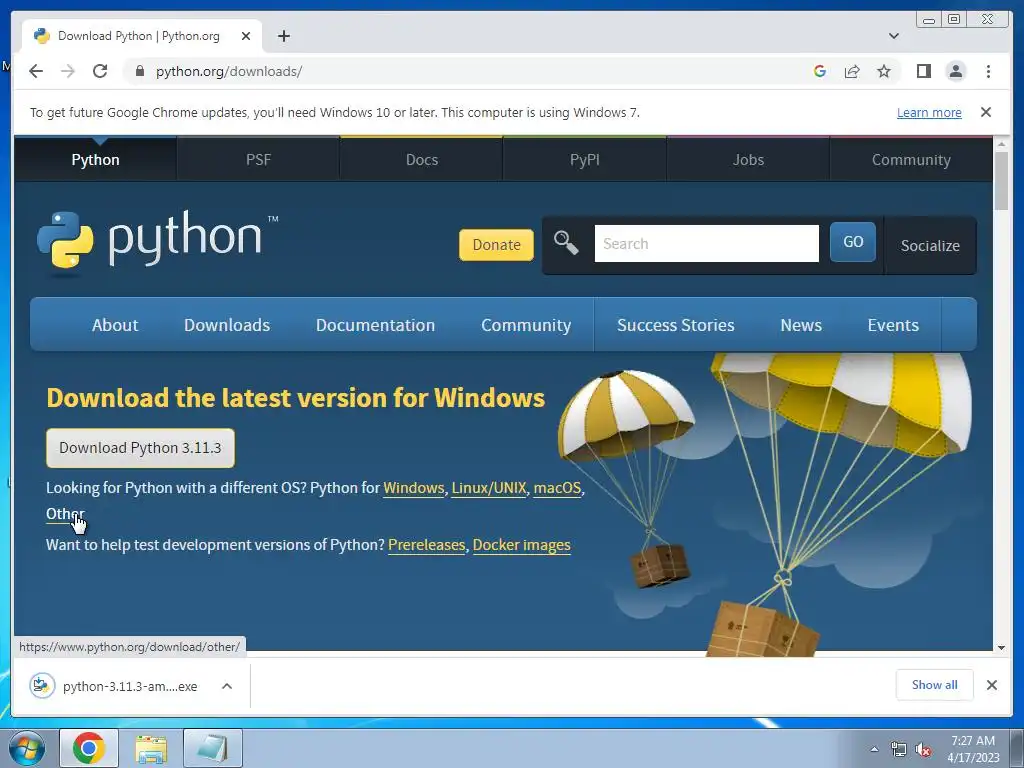This screenshot has width=1024, height=768.
Task: Open the Success Stories menu item
Action: pyautogui.click(x=675, y=325)
